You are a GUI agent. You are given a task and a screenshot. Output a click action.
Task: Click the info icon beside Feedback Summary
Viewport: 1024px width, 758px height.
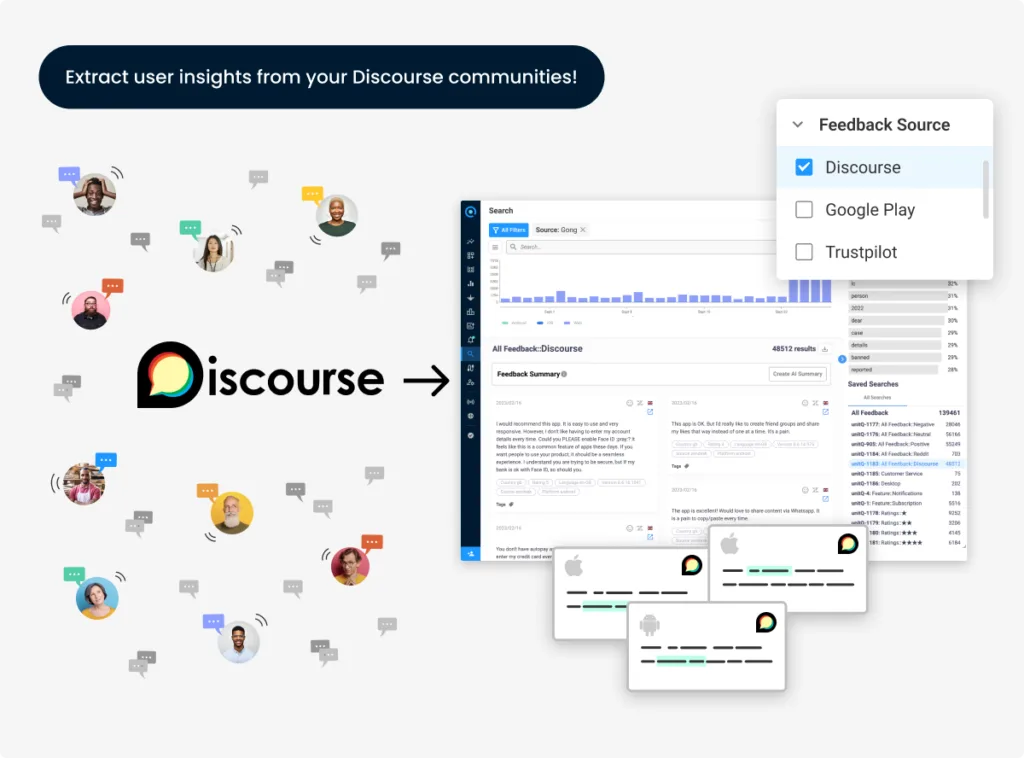click(x=564, y=374)
